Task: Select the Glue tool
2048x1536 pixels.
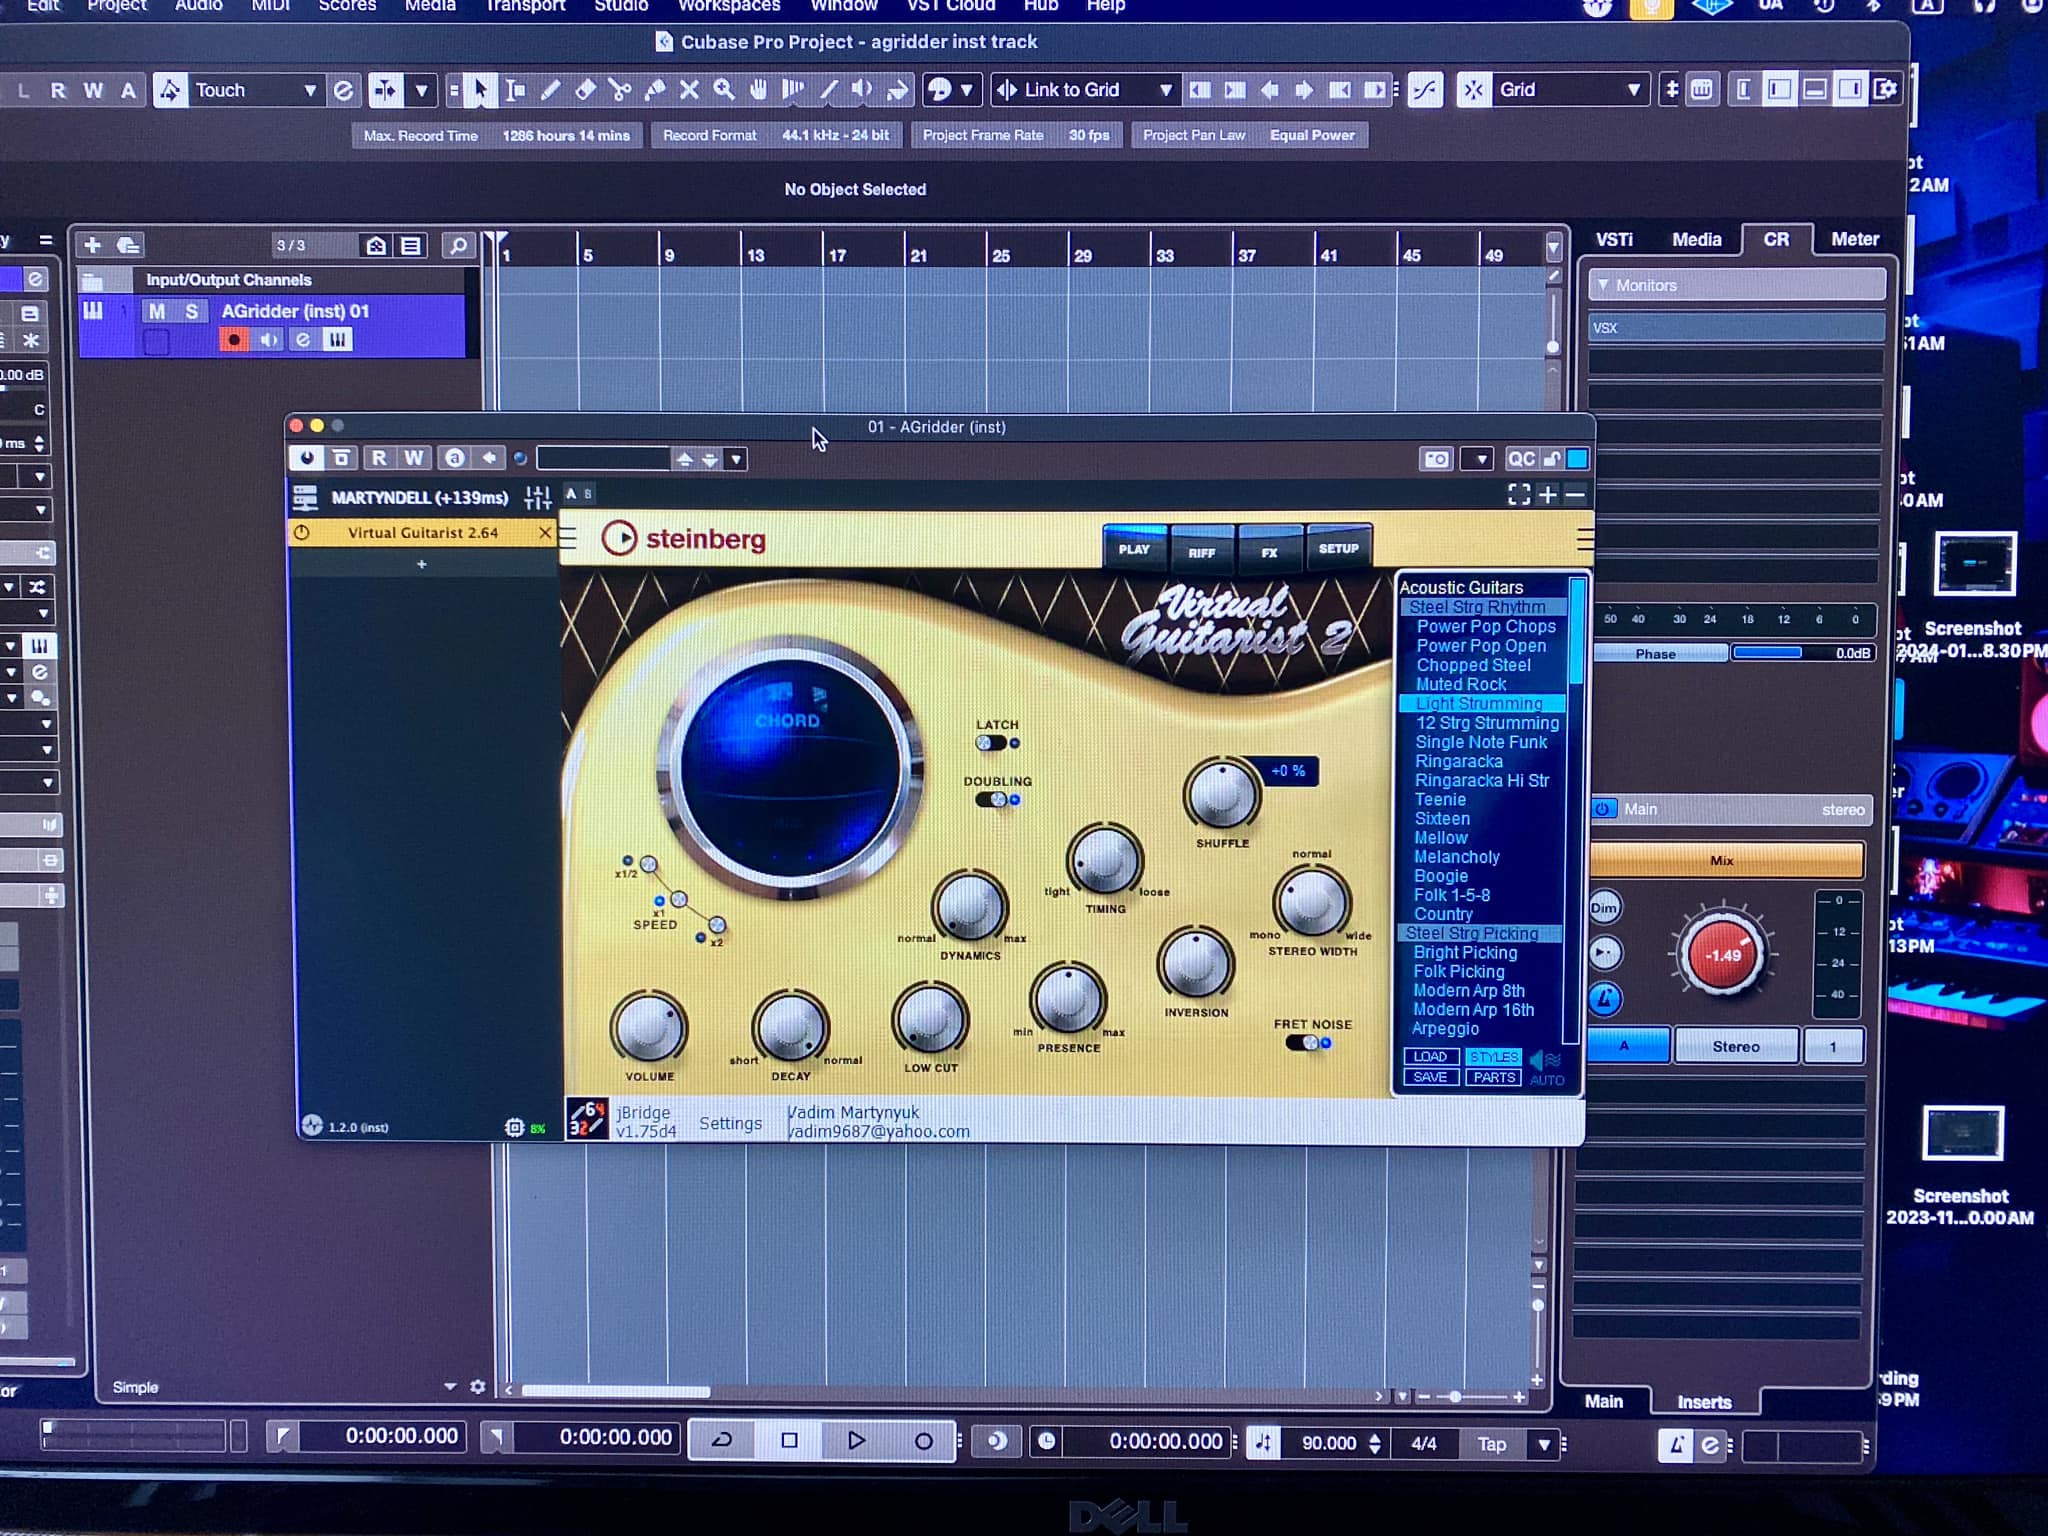Action: coord(655,90)
